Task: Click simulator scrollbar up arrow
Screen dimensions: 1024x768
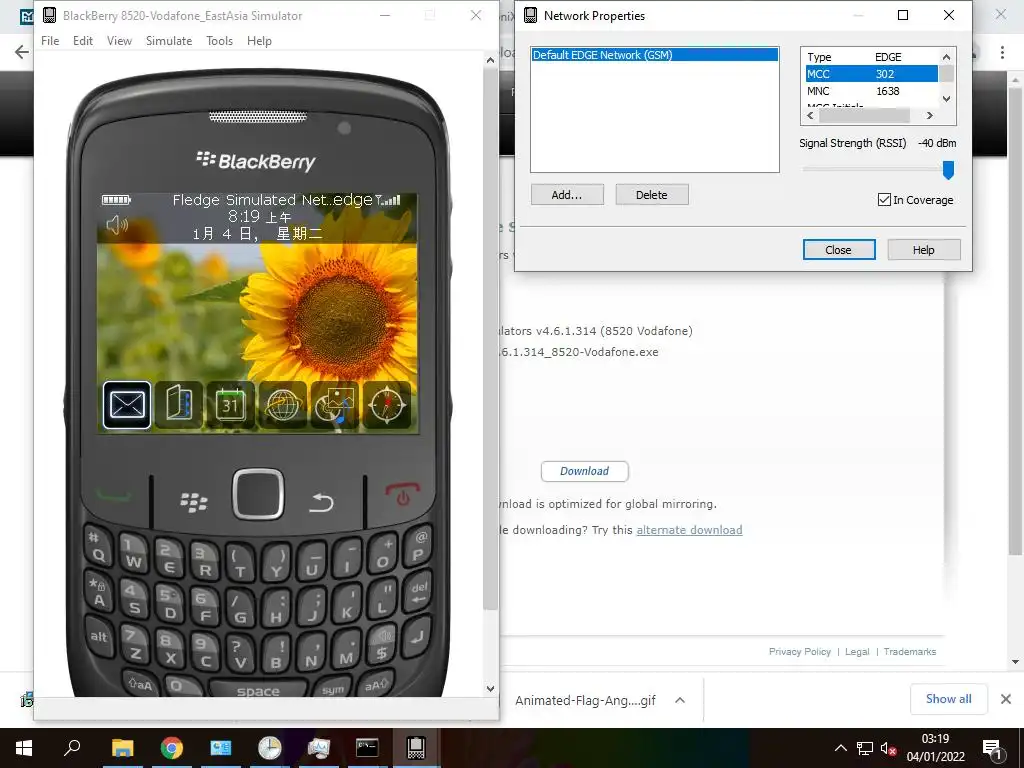Action: pos(490,60)
